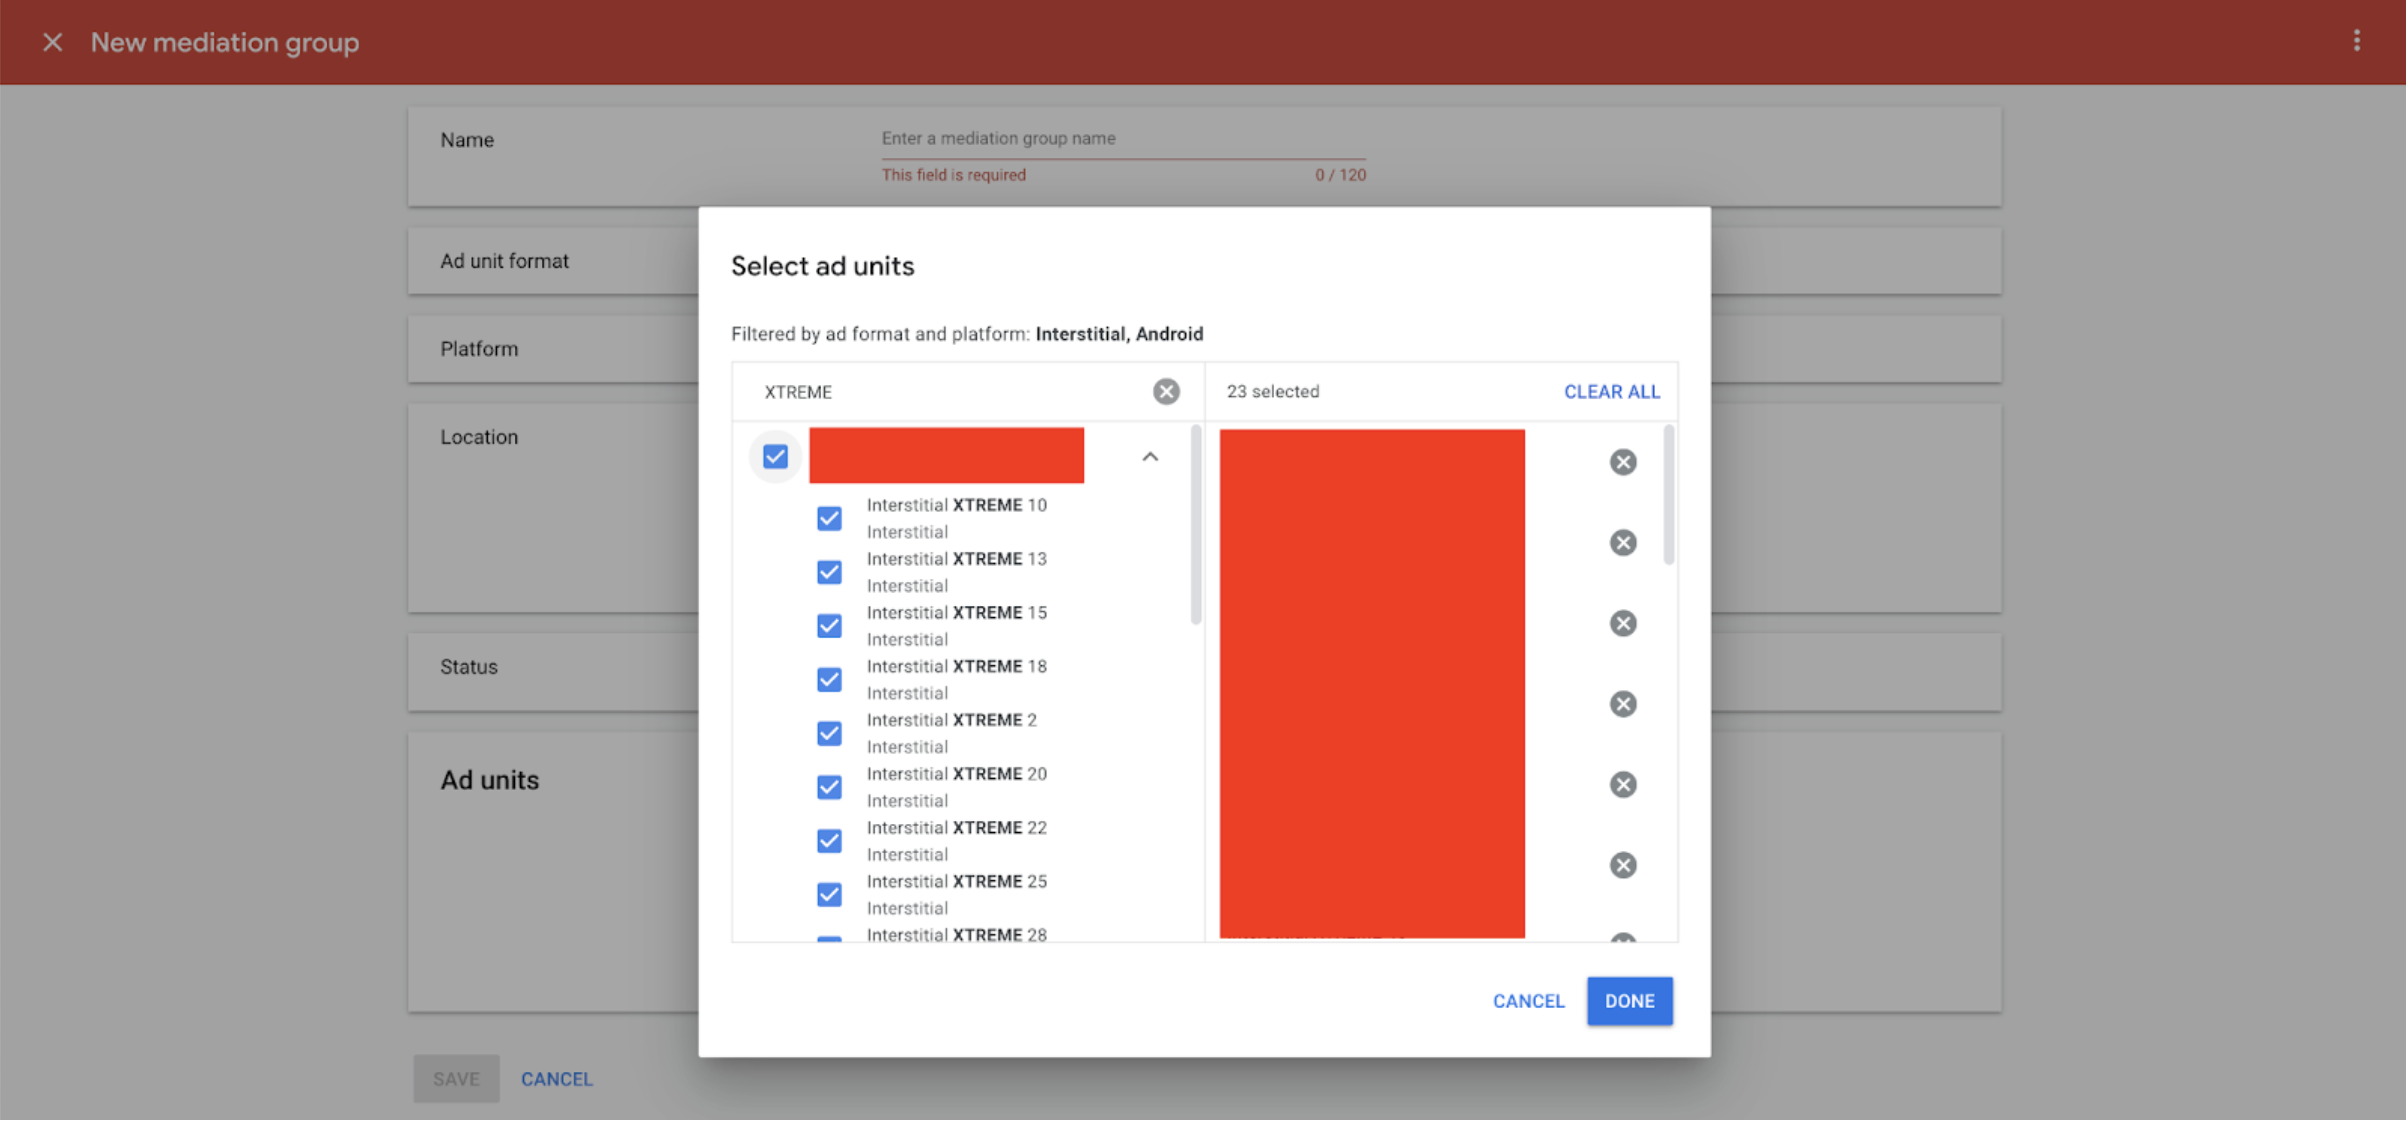
Task: Click the 'Interstitial, Android' filter text
Action: pos(1119,334)
